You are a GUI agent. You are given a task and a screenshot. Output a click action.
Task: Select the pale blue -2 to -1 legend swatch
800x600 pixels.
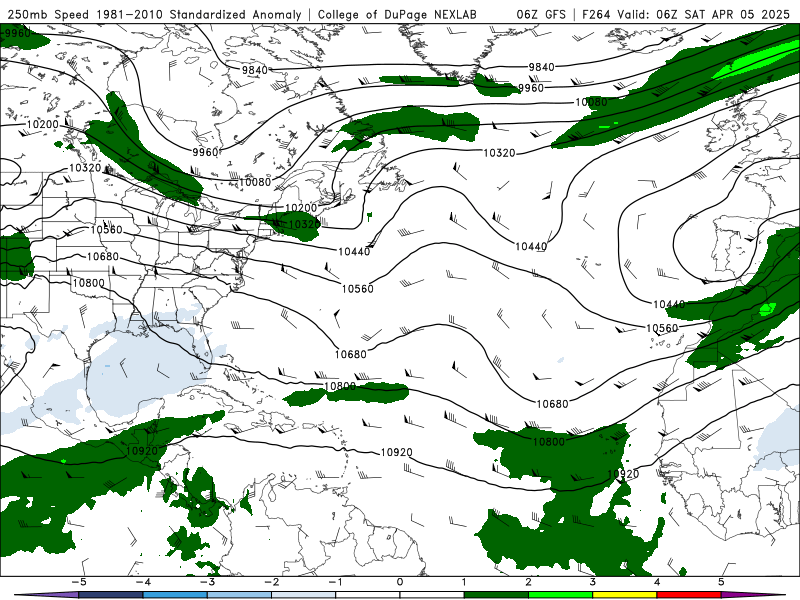click(x=304, y=595)
